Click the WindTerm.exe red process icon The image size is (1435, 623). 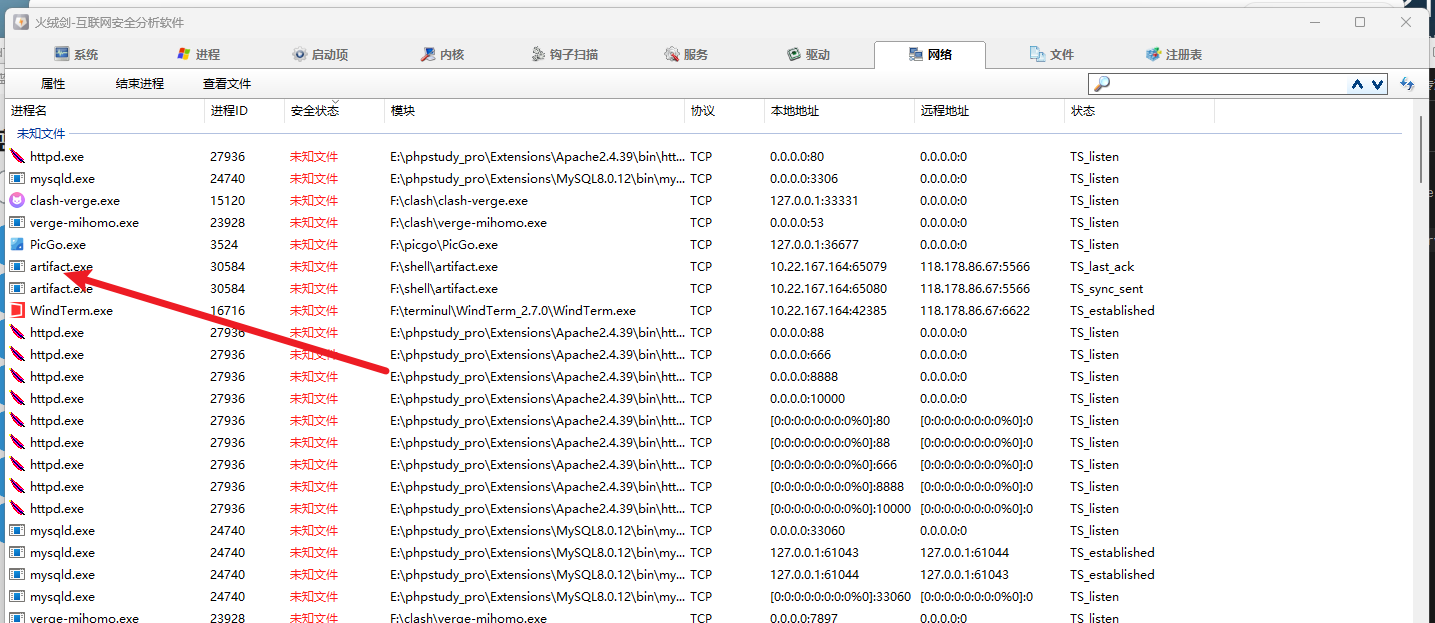[x=17, y=310]
